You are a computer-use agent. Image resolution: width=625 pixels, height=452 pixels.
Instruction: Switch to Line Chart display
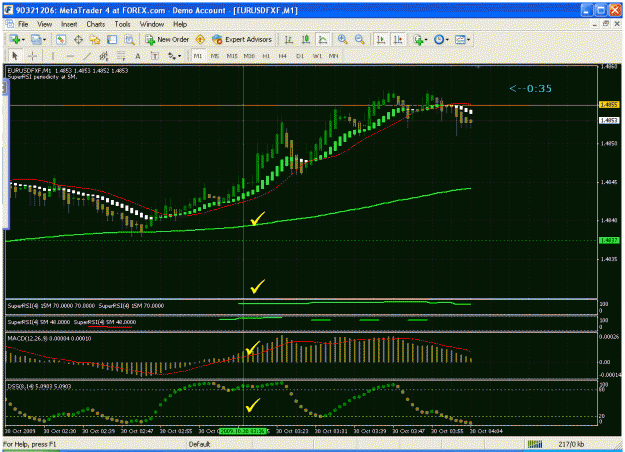pos(322,39)
